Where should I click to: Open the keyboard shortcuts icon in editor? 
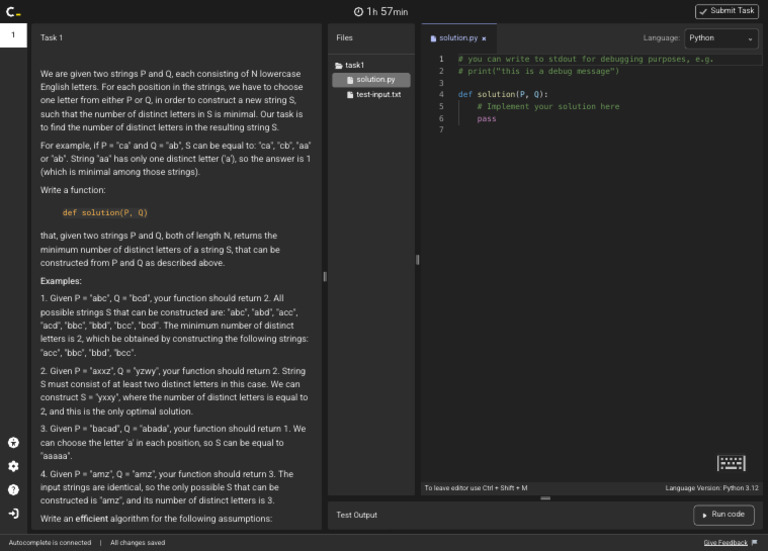[x=731, y=463]
